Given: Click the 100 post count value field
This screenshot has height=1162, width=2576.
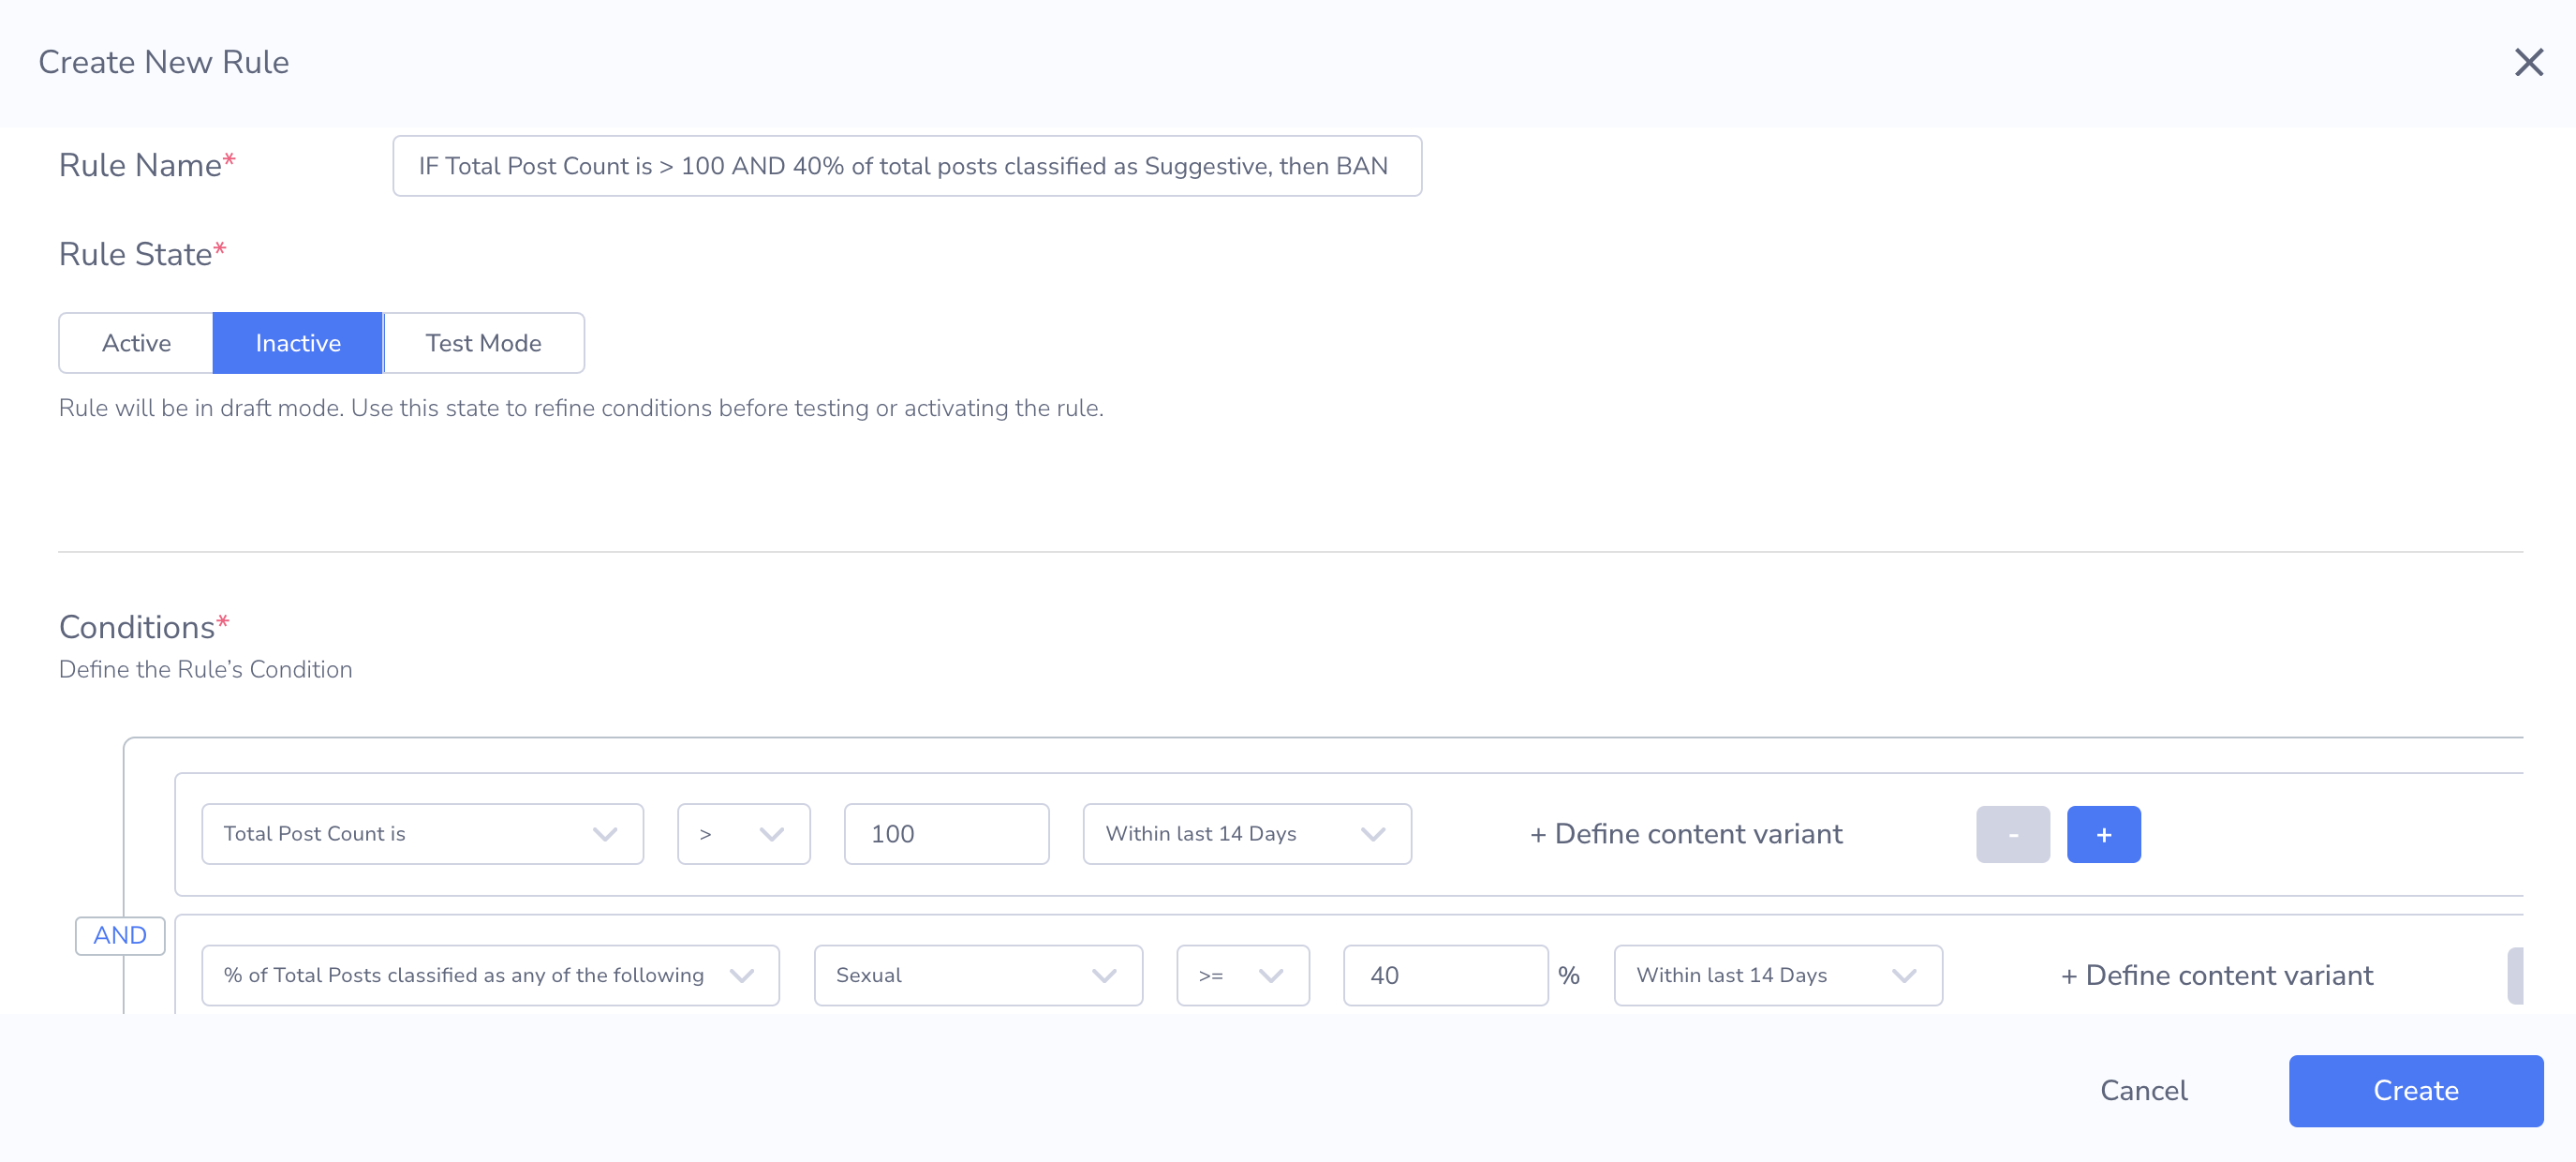Looking at the screenshot, I should (x=945, y=834).
